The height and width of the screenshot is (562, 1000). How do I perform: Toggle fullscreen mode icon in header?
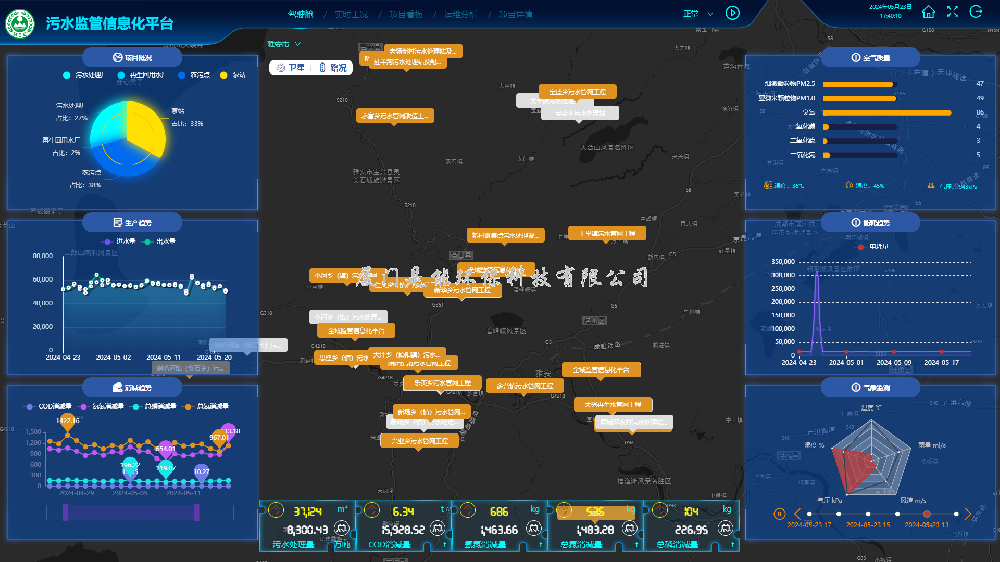point(952,13)
